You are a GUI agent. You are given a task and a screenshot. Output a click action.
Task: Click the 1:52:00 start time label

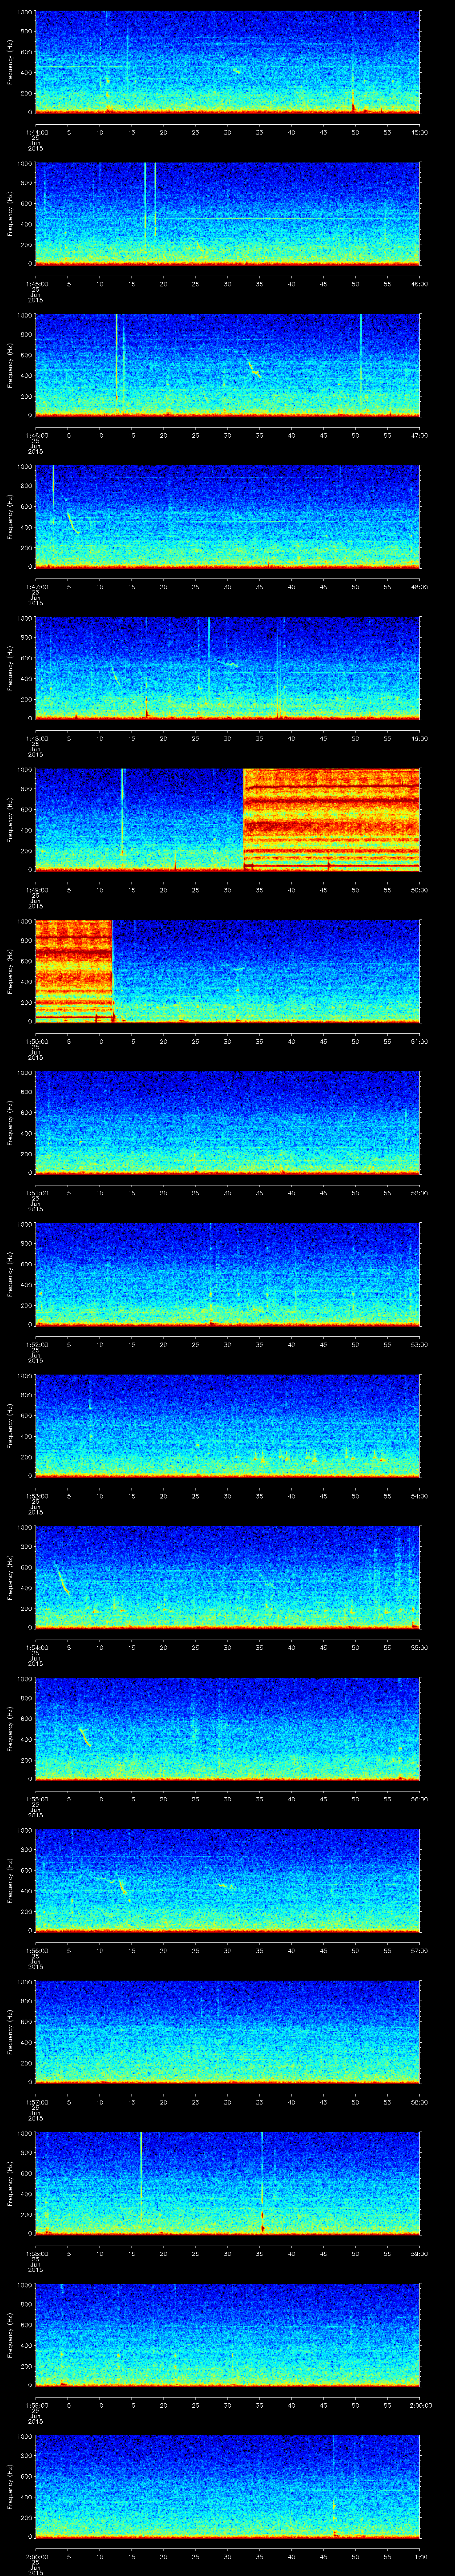pyautogui.click(x=36, y=1344)
